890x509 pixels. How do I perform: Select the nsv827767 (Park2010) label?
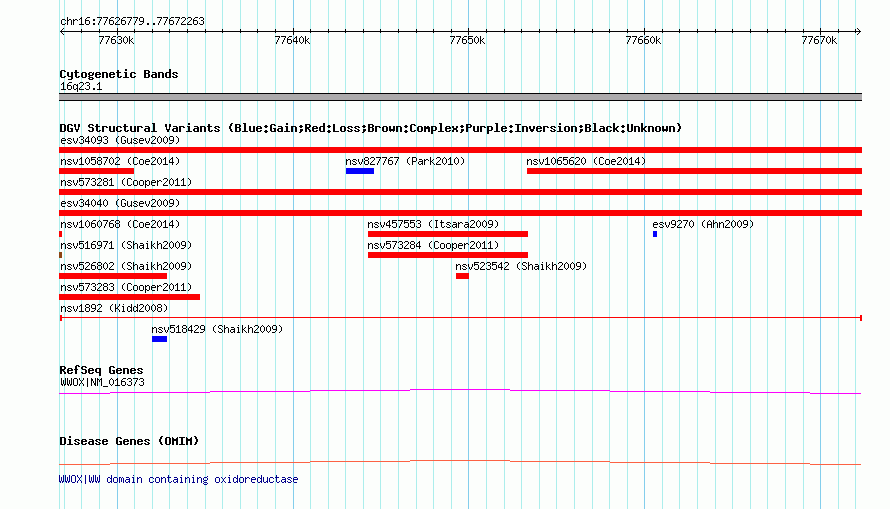point(405,161)
